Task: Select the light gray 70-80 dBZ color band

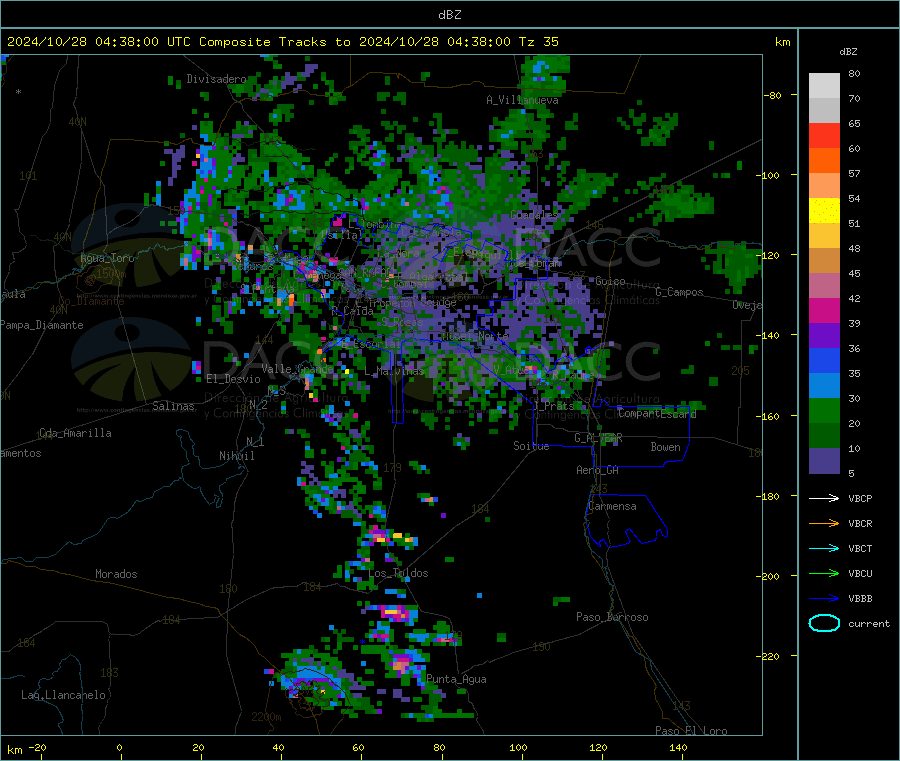Action: 824,86
